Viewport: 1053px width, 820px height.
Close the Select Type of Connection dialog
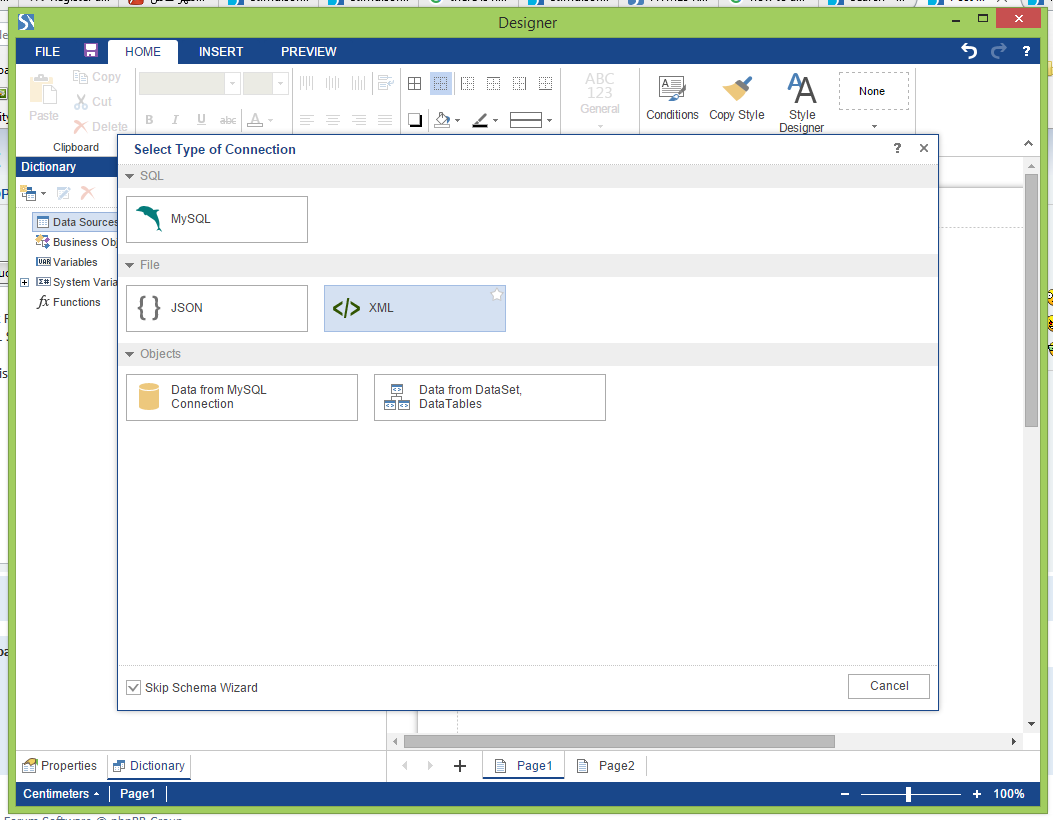tap(924, 148)
